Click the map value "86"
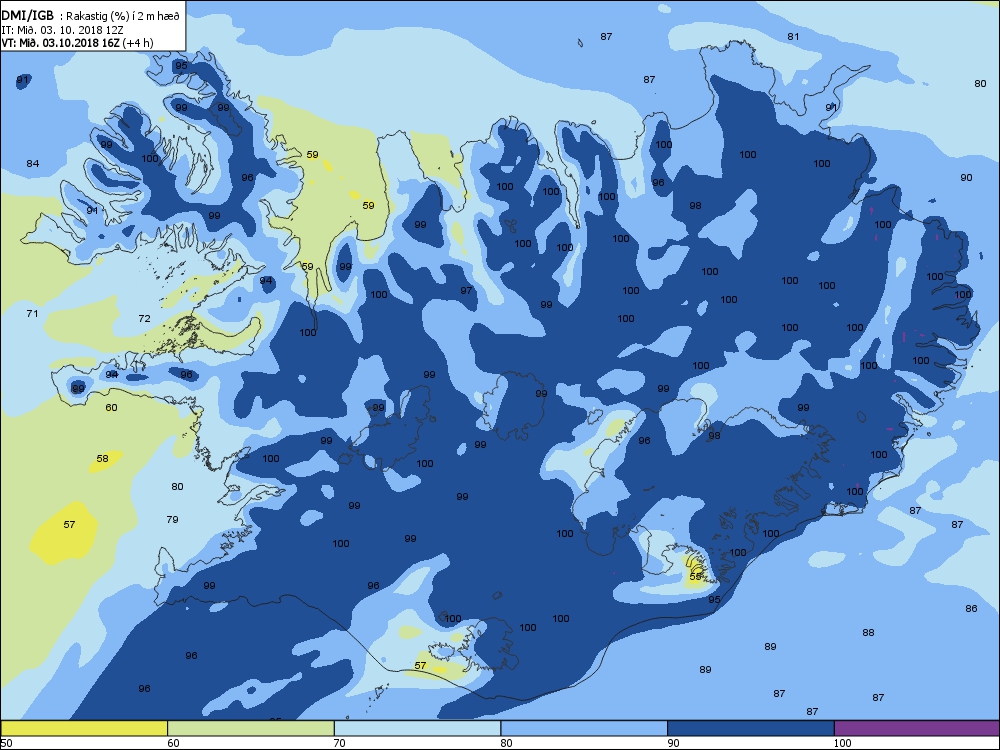 (x=971, y=608)
